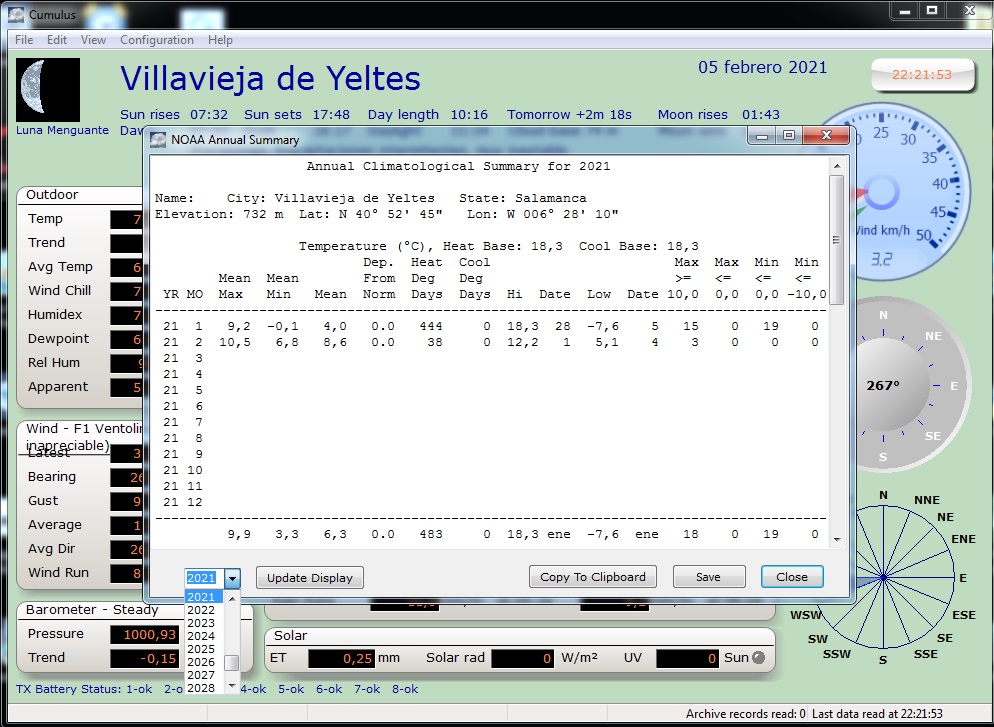Click the Sun indicator light in Solar panel
Viewport: 994px width, 727px height.
(x=758, y=658)
